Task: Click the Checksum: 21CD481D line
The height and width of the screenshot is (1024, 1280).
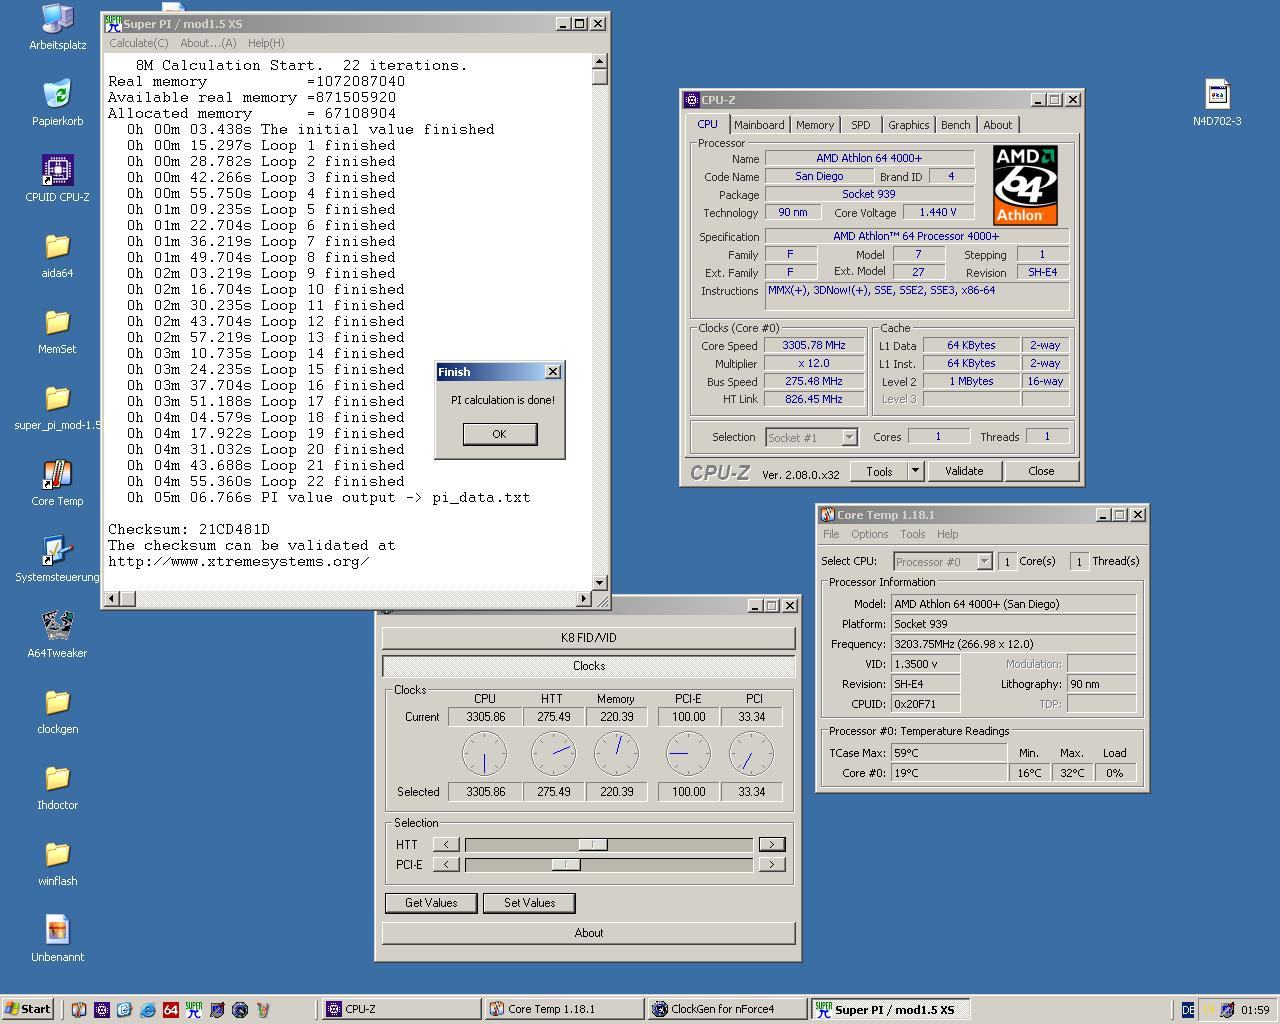Action: (189, 530)
